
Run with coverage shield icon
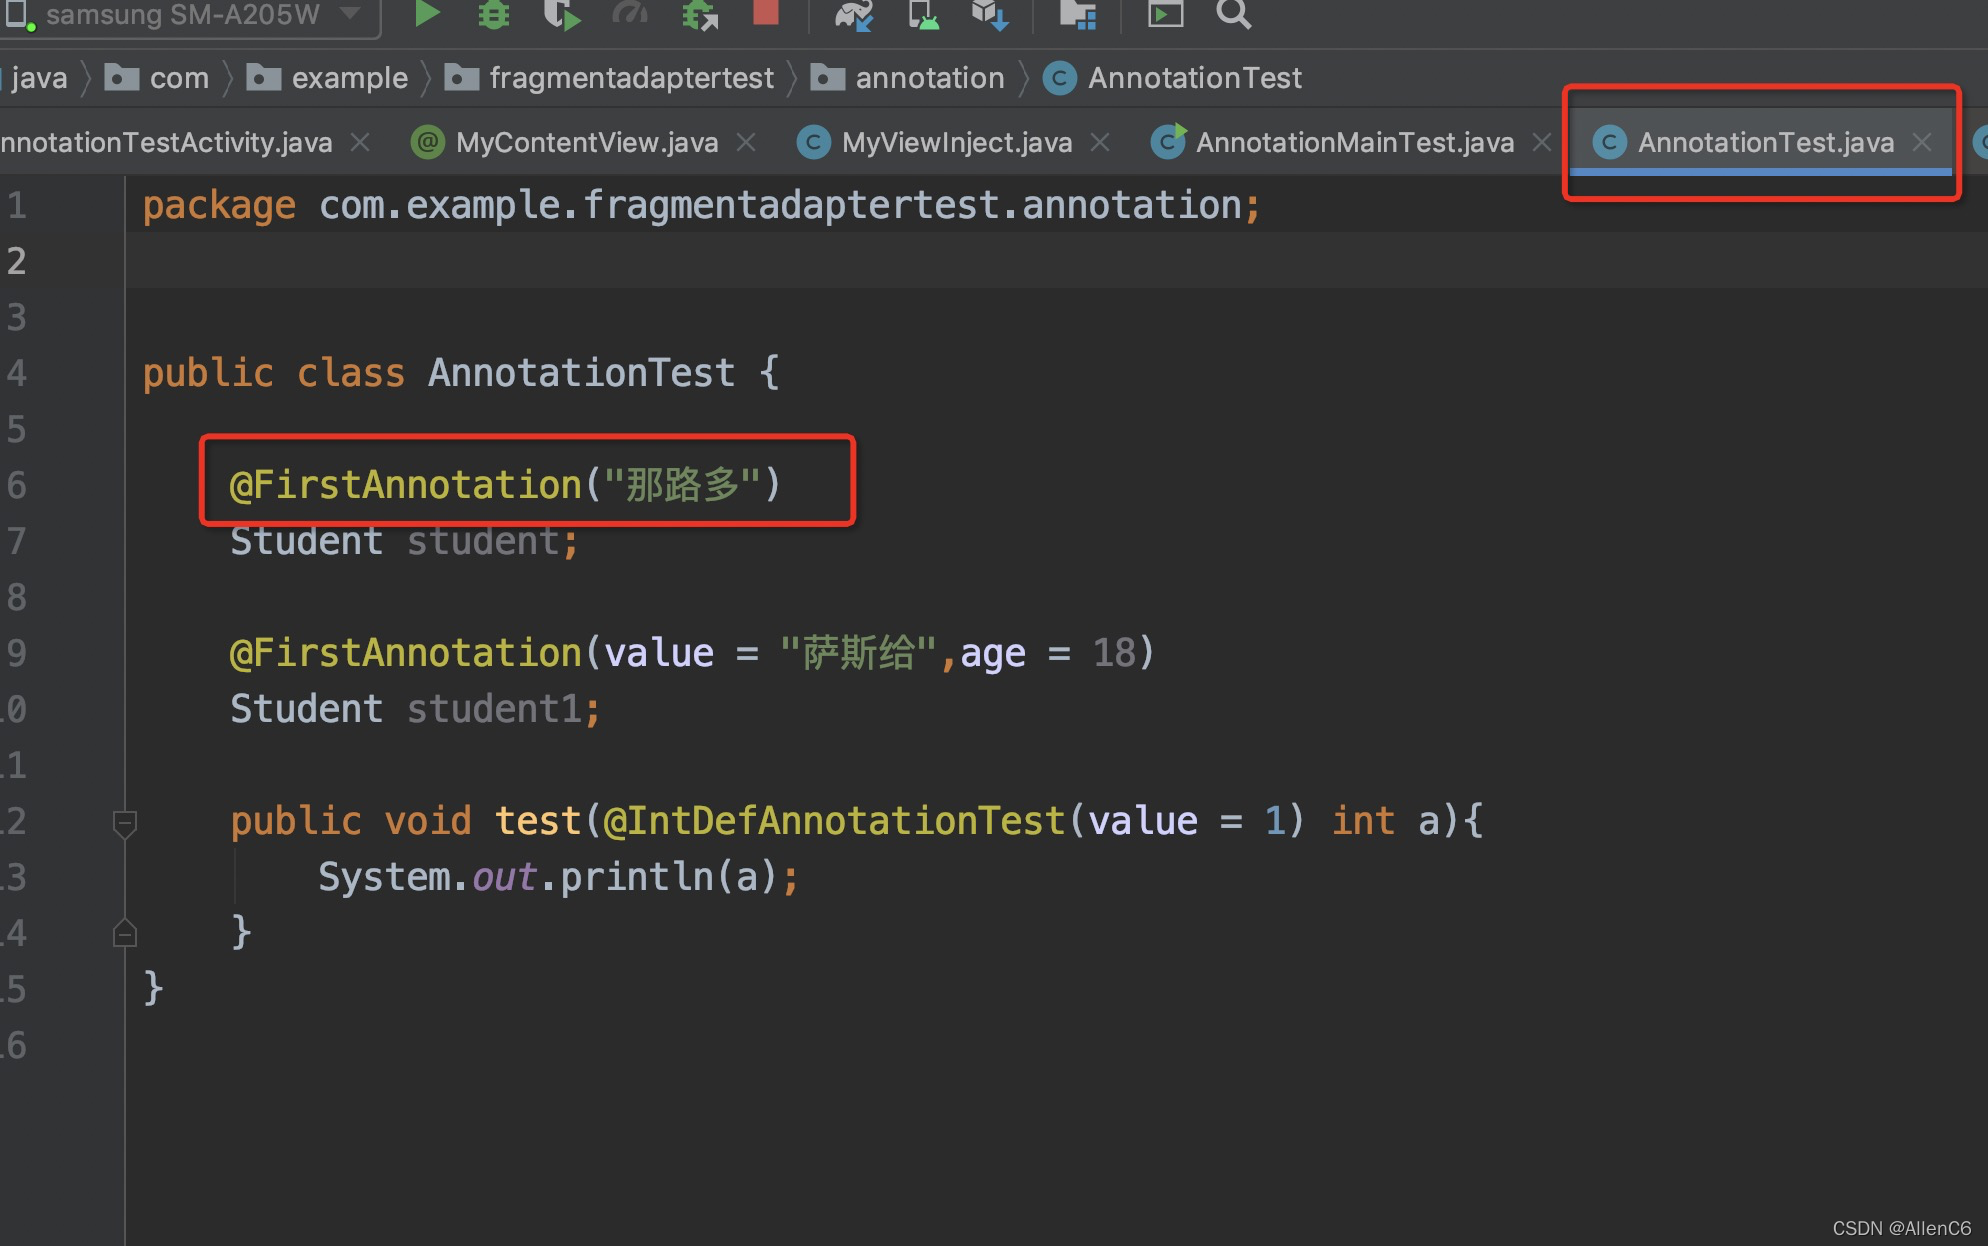(561, 14)
